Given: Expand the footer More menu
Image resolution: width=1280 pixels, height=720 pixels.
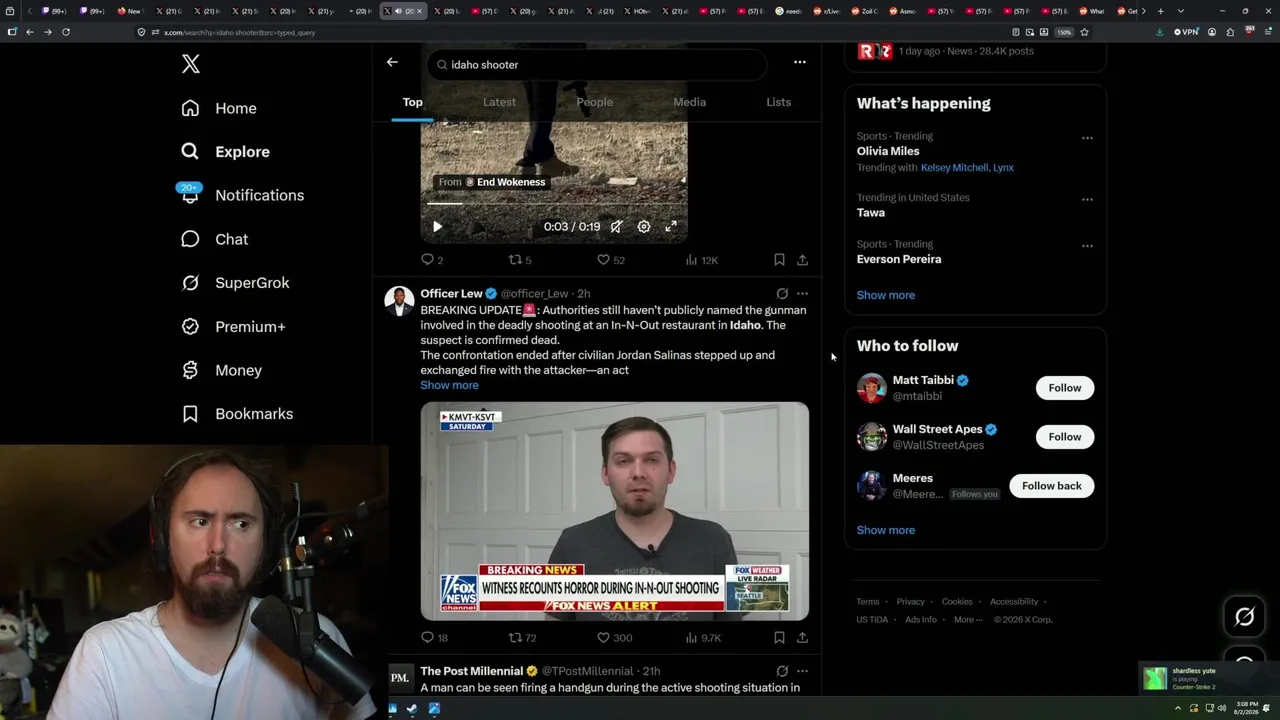Looking at the screenshot, I should 967,620.
